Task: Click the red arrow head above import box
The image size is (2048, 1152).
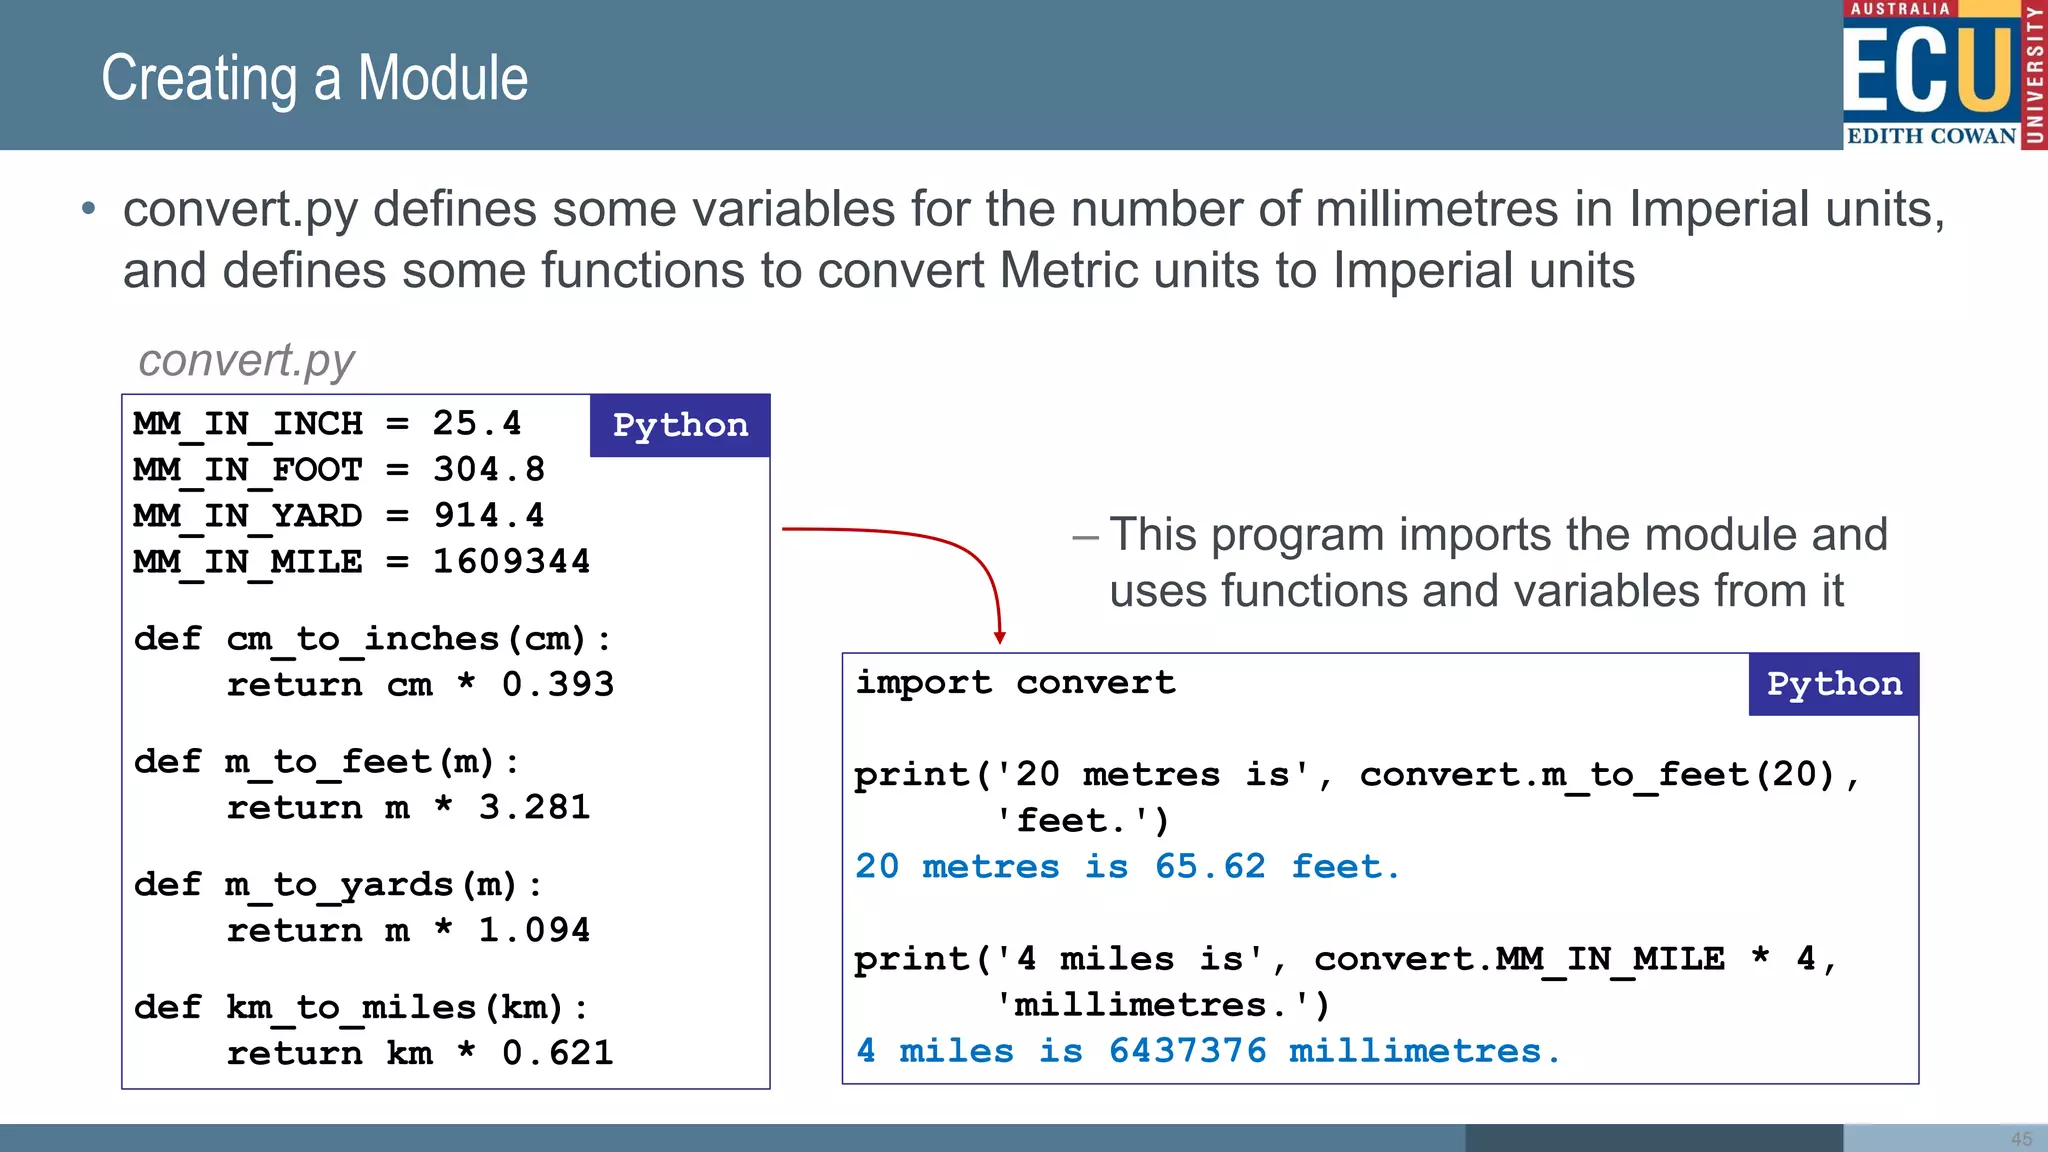Action: click(999, 637)
